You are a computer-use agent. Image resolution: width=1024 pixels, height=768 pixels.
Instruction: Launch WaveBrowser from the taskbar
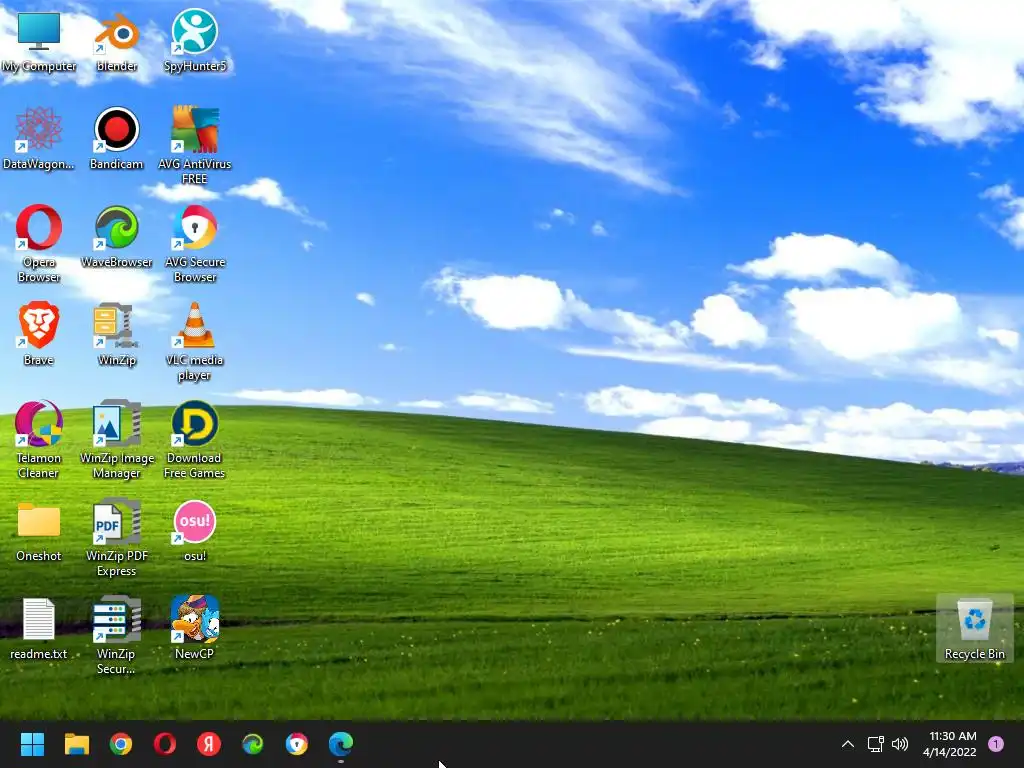pyautogui.click(x=253, y=744)
